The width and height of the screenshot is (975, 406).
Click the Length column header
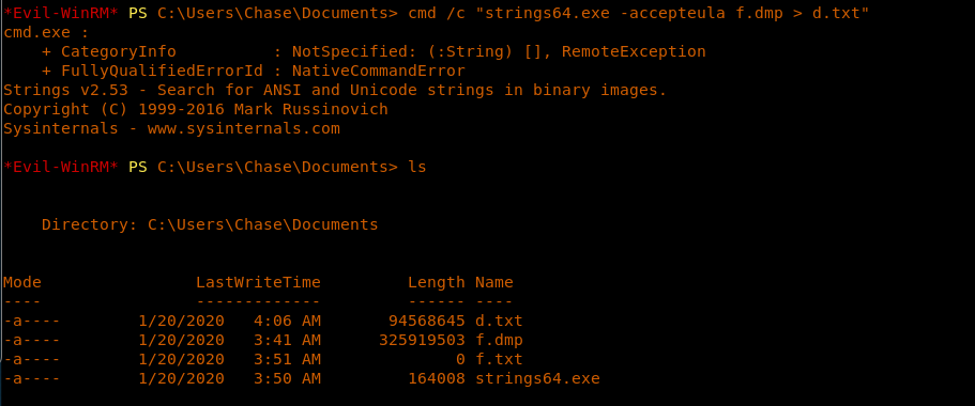click(x=436, y=283)
